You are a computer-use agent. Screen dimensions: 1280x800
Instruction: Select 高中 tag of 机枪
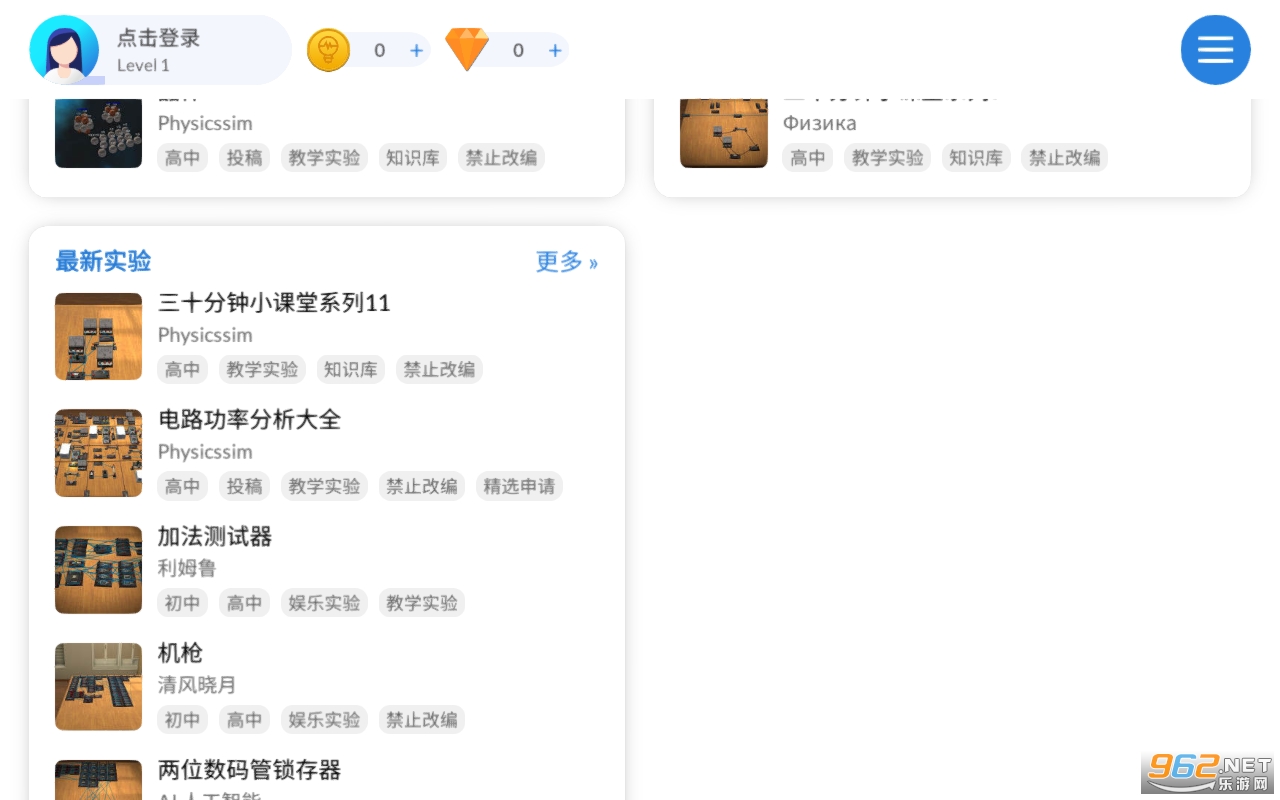pyautogui.click(x=244, y=720)
